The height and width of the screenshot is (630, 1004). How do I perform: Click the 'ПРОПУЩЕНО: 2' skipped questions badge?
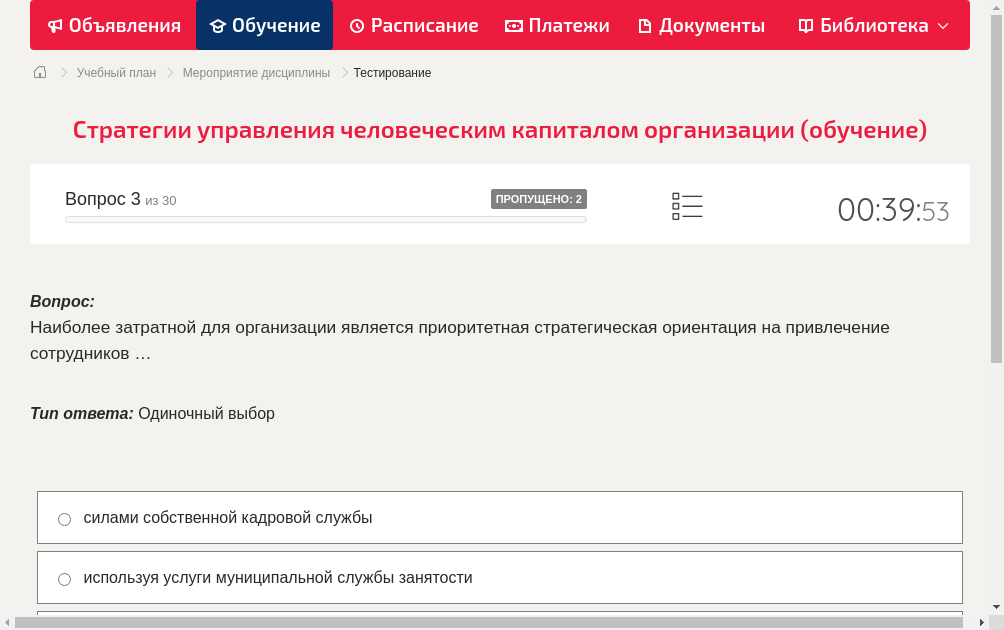coord(540,199)
